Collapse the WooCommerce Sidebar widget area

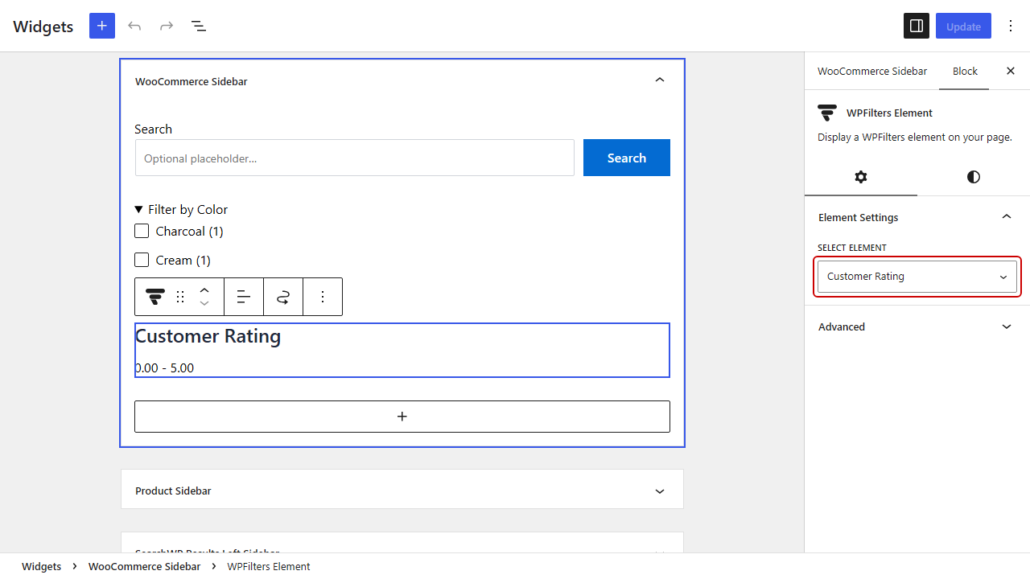(660, 80)
